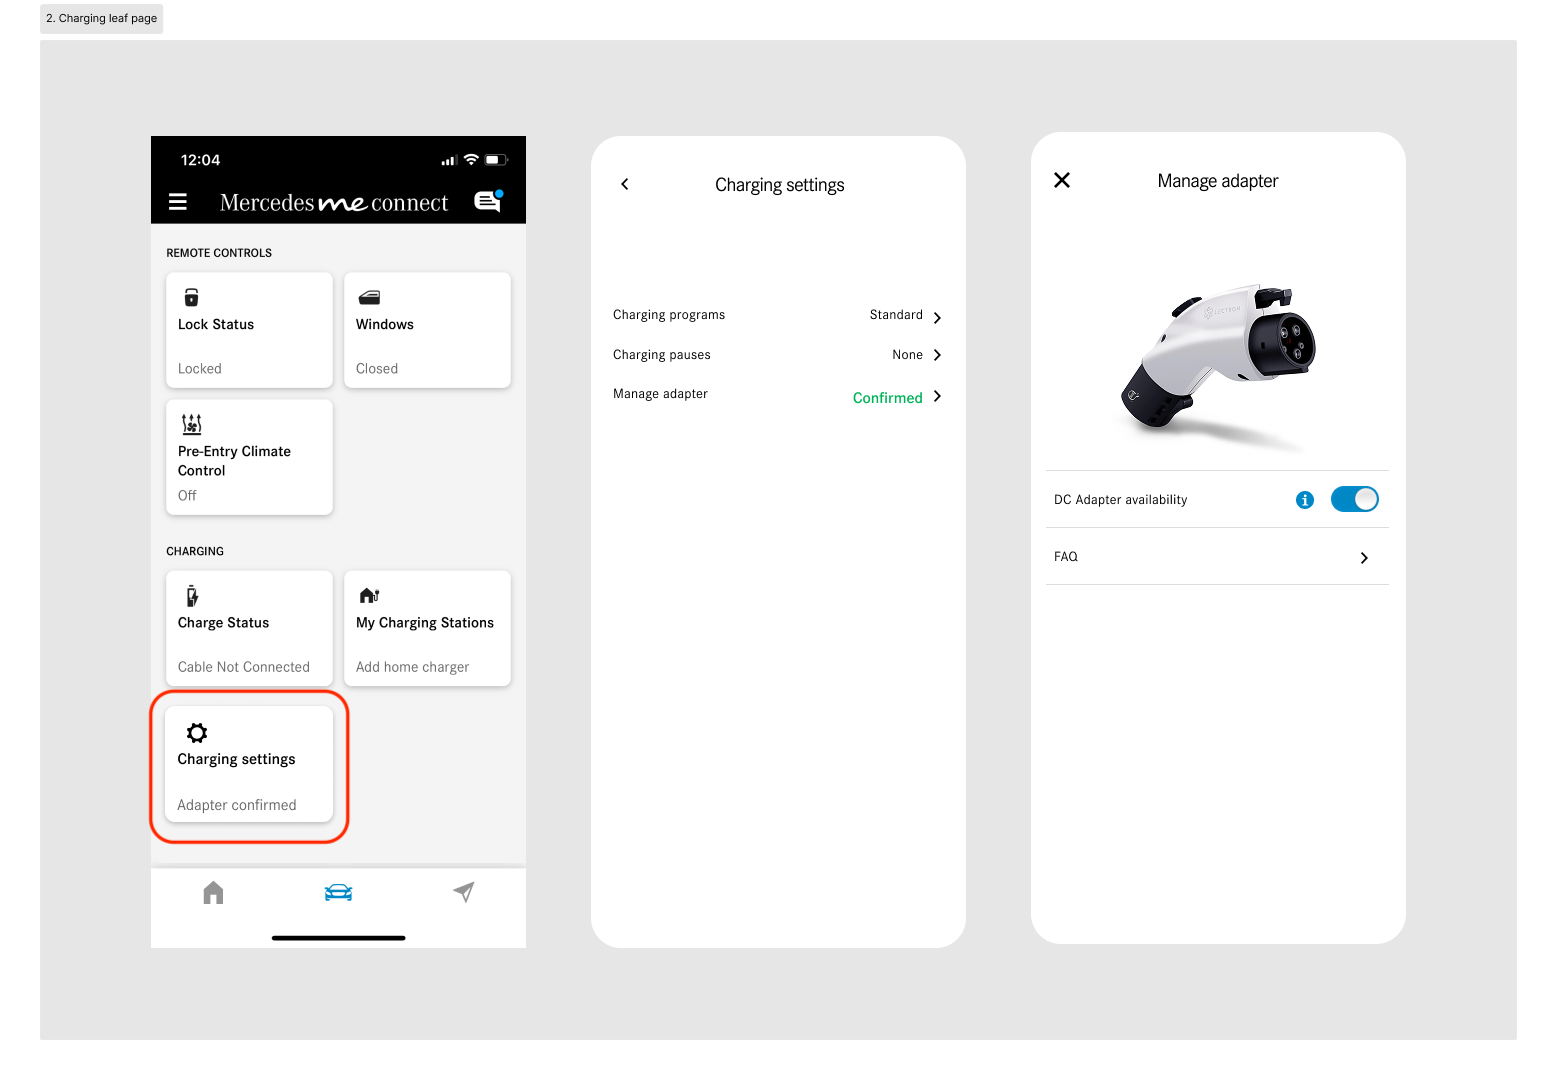Click the green Confirmed status

click(x=888, y=398)
